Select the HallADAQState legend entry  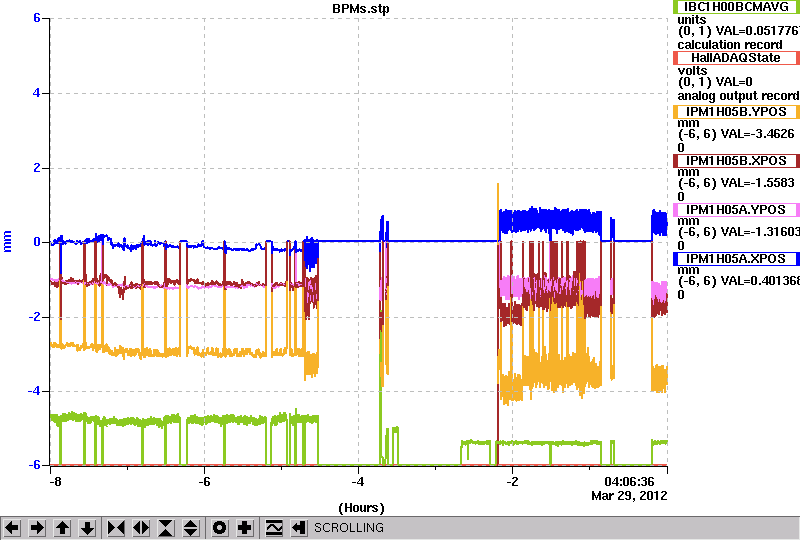tap(736, 58)
